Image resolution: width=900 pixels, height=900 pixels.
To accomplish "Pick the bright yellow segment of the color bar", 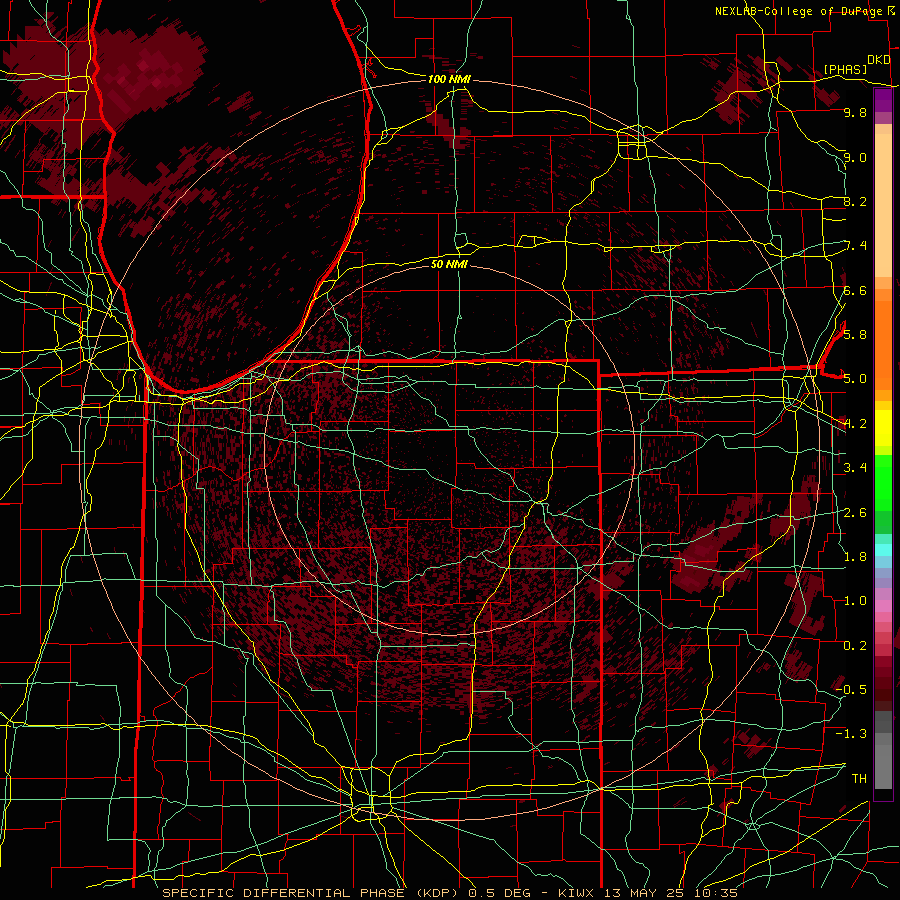I will click(x=883, y=428).
